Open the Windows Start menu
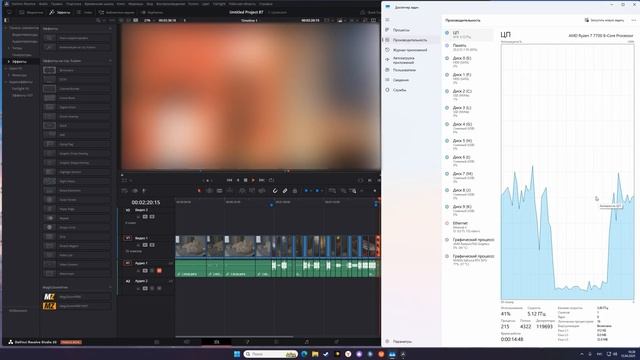 click(237, 354)
